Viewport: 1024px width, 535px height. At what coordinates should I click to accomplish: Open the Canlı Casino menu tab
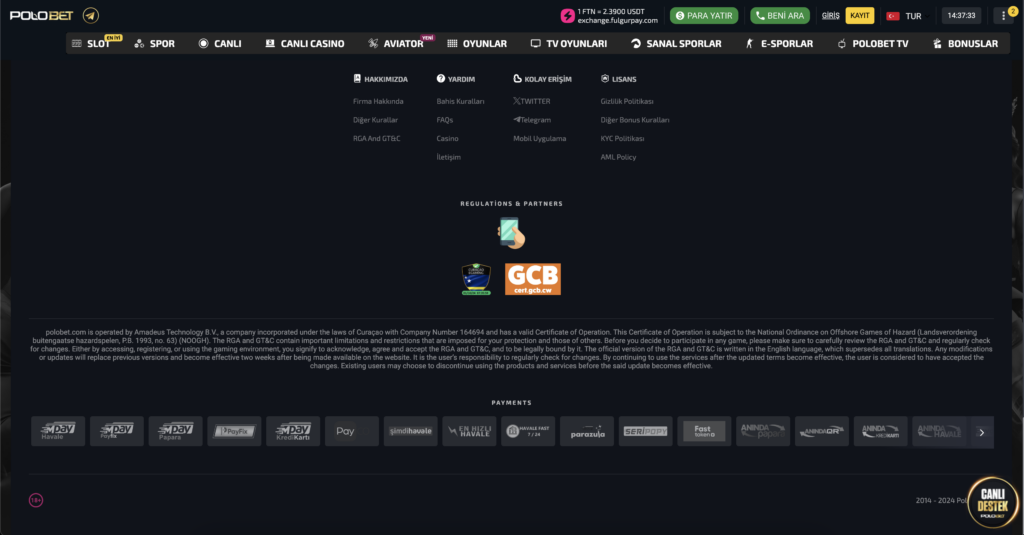(x=305, y=44)
